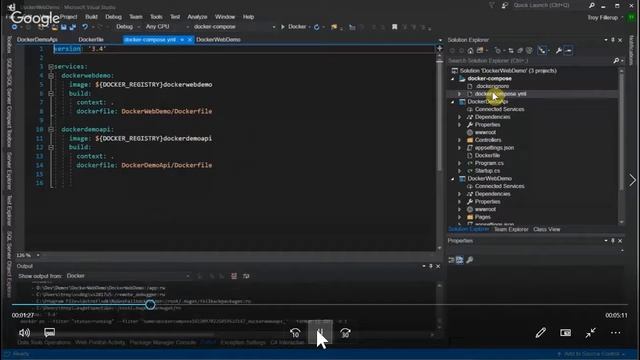
Task: Switch to the DockerDemoApi editor tab
Action: (37, 40)
